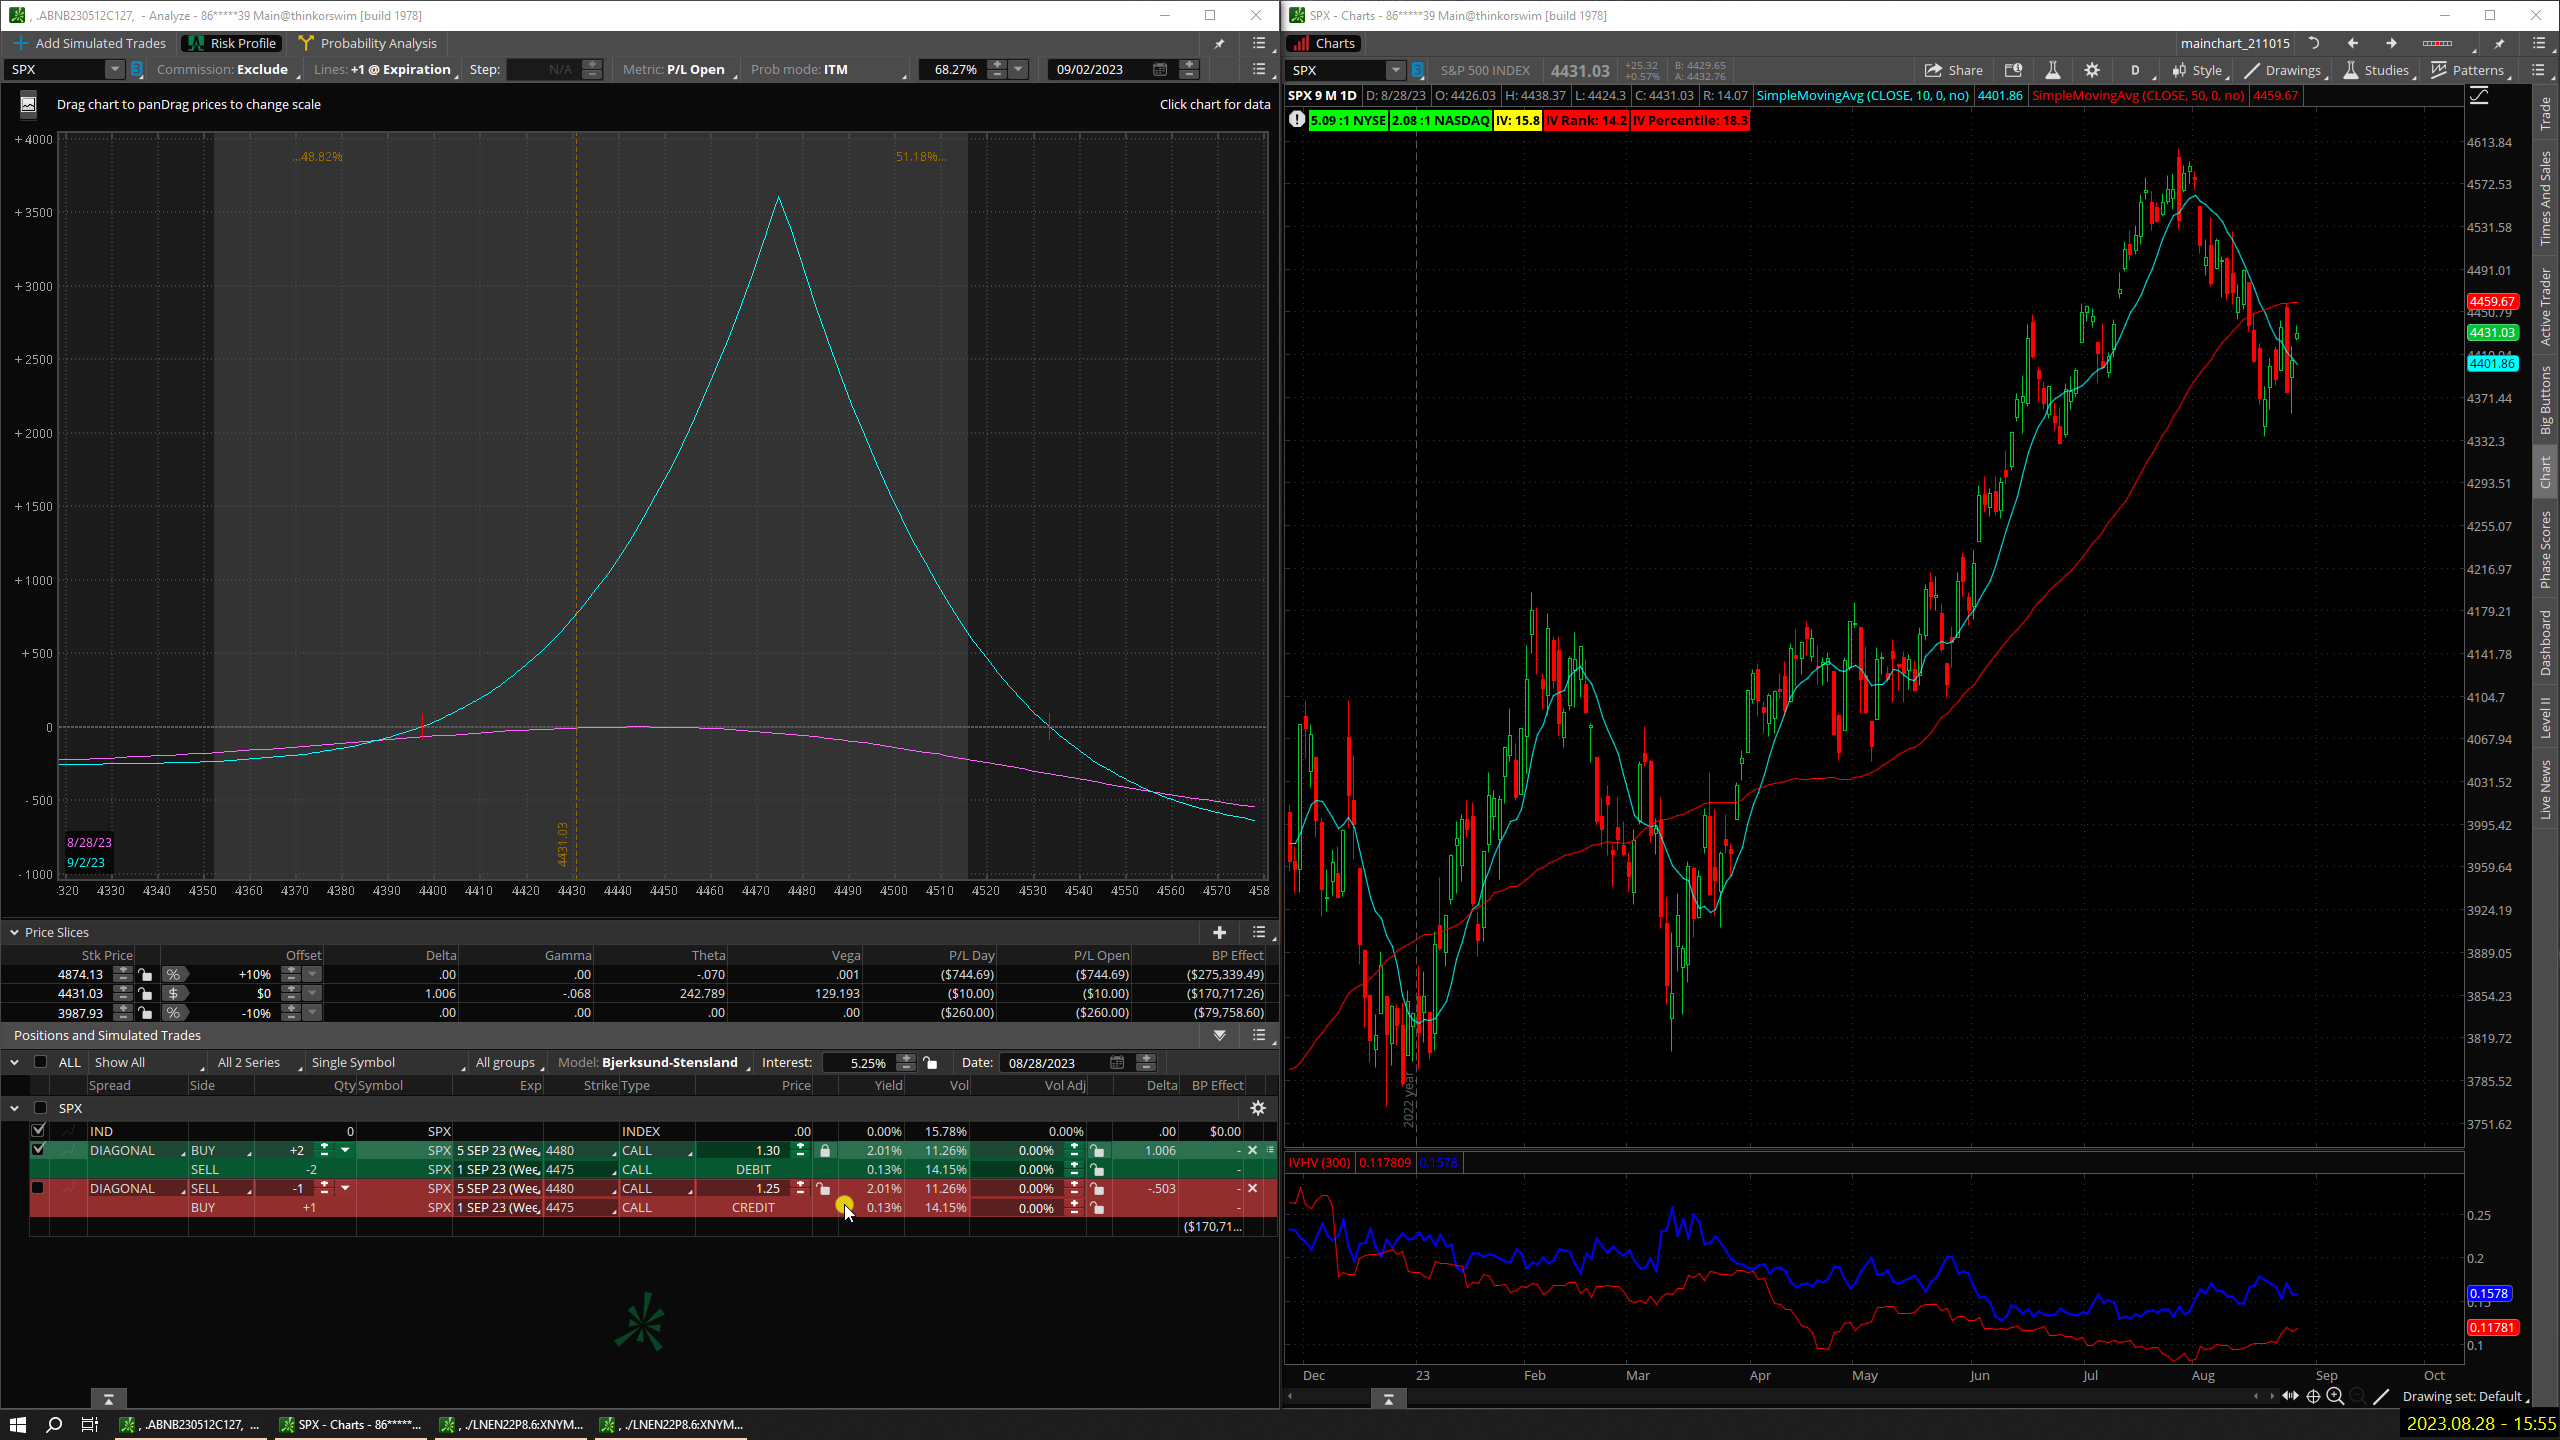Toggle the ALL positions checkbox
The image size is (2560, 1440).
point(40,1062)
